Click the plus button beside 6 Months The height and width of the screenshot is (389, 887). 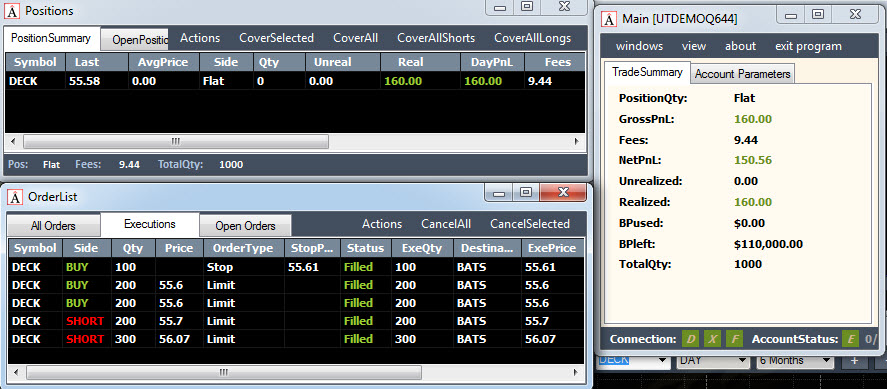[854, 360]
